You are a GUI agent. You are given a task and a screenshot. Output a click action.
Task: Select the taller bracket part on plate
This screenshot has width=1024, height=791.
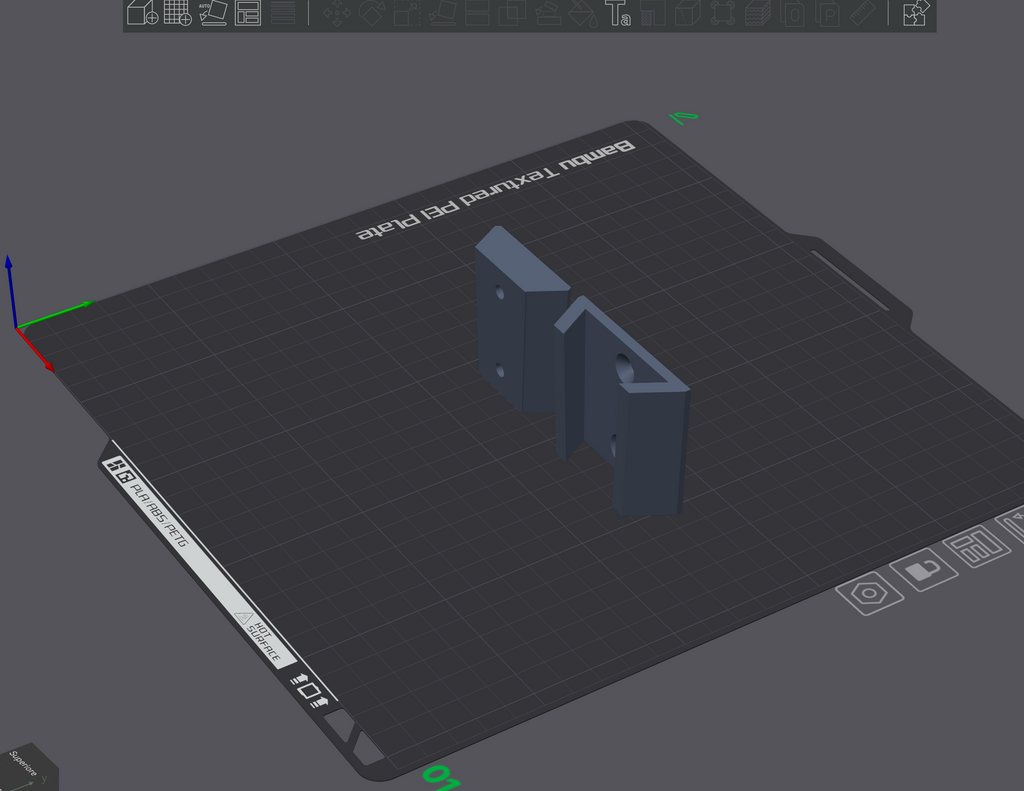[622, 406]
